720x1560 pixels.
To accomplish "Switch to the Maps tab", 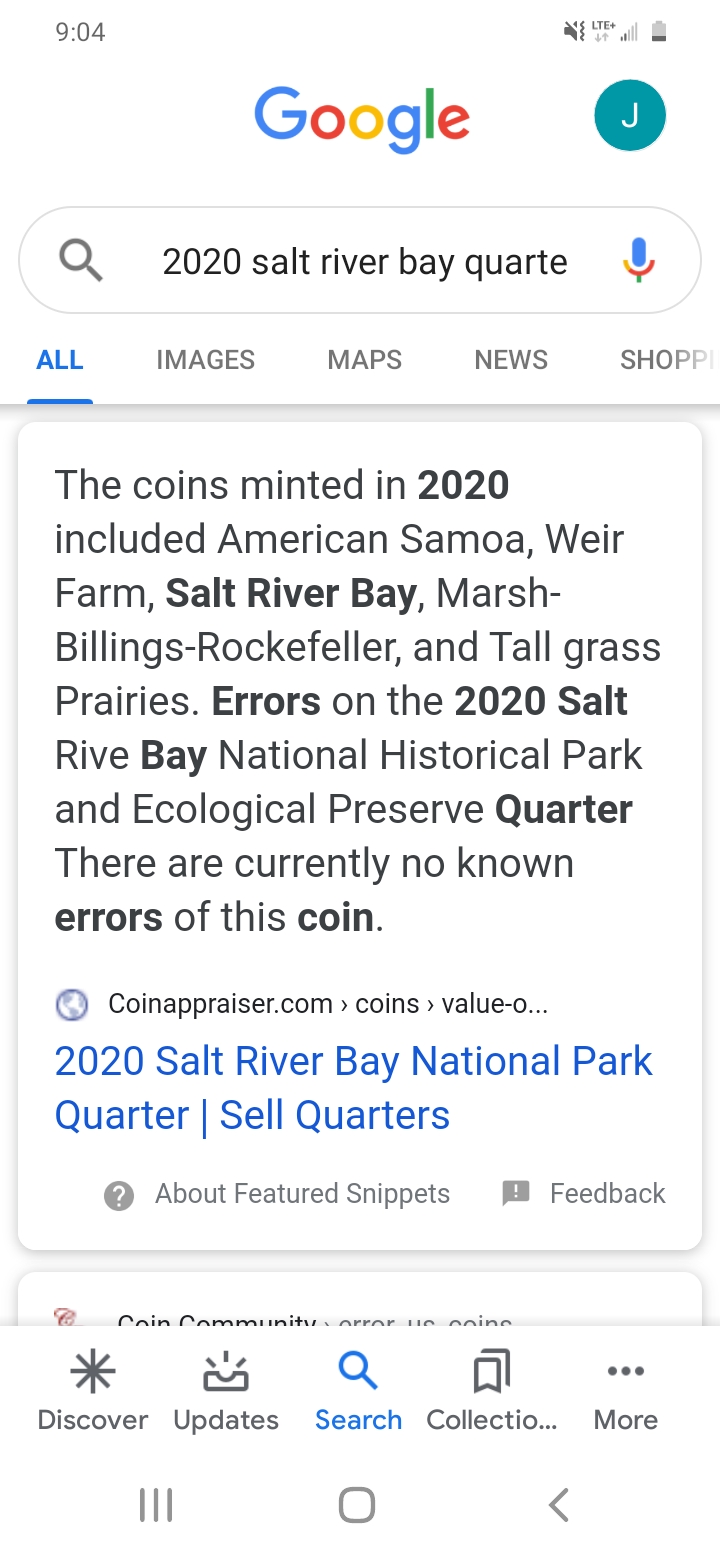I will point(364,360).
